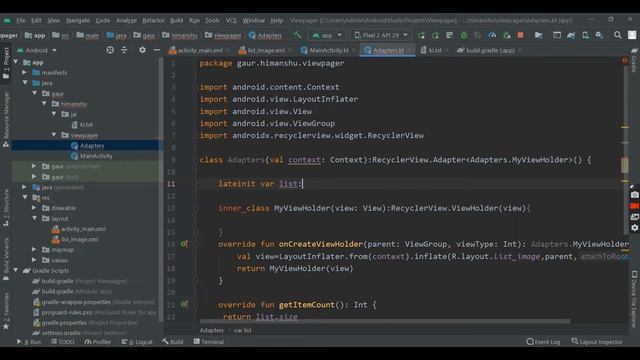
Task: Click the Select Opened File target icon
Action: (110, 50)
